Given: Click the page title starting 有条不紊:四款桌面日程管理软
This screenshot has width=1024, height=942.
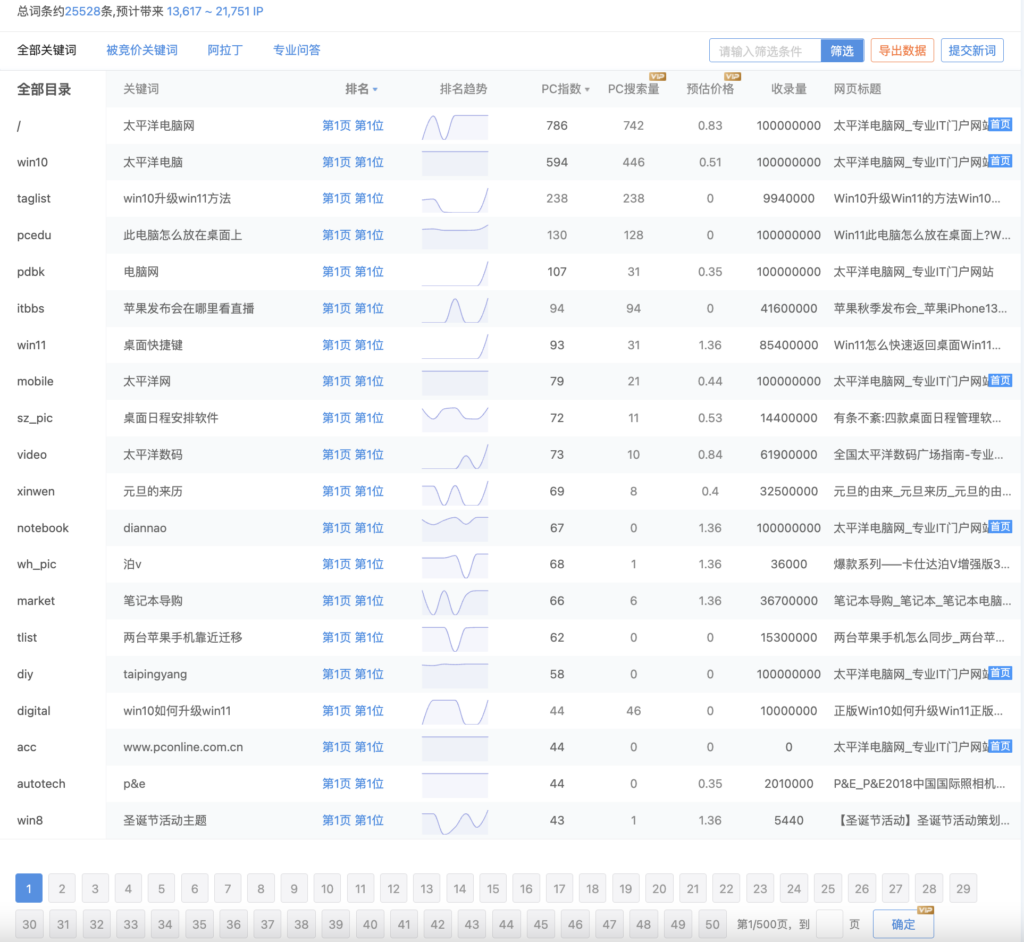Looking at the screenshot, I should pos(918,418).
